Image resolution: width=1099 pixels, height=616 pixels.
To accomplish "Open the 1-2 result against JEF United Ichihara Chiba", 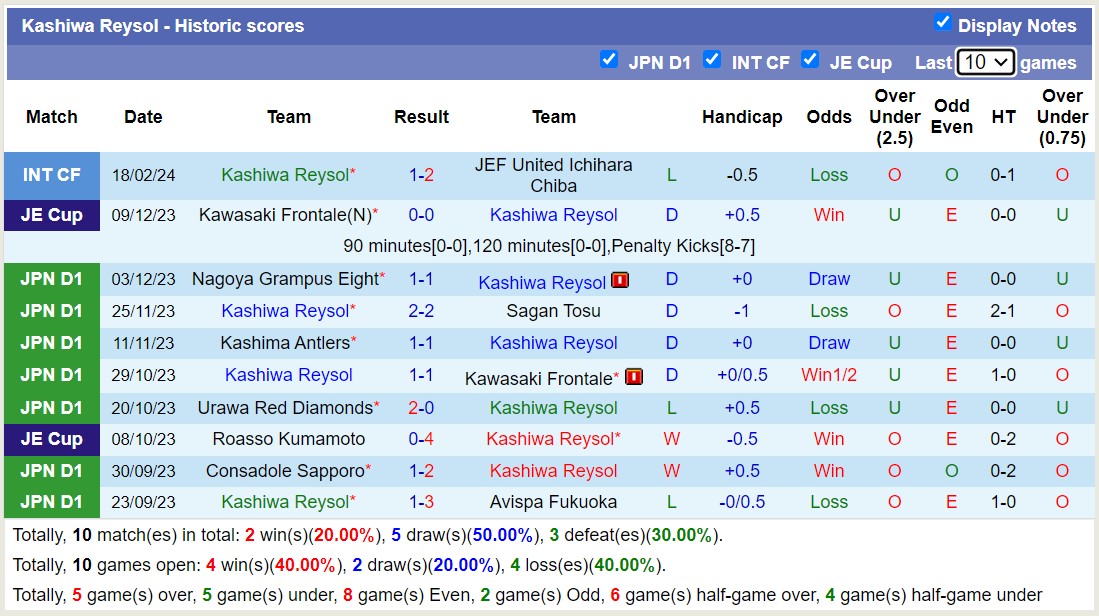I will (x=421, y=175).
